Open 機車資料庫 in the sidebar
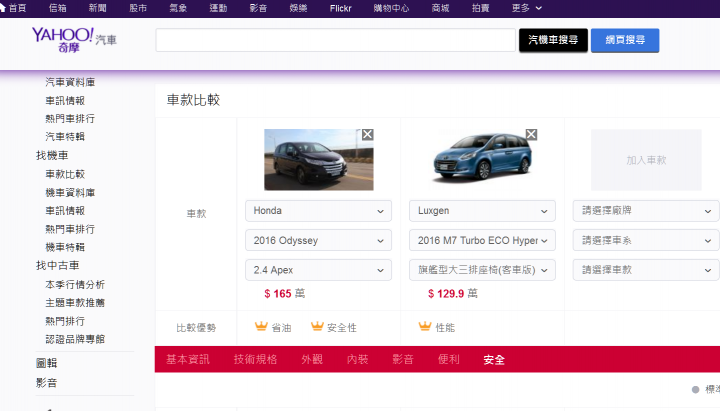This screenshot has height=411, width=720. [x=70, y=192]
